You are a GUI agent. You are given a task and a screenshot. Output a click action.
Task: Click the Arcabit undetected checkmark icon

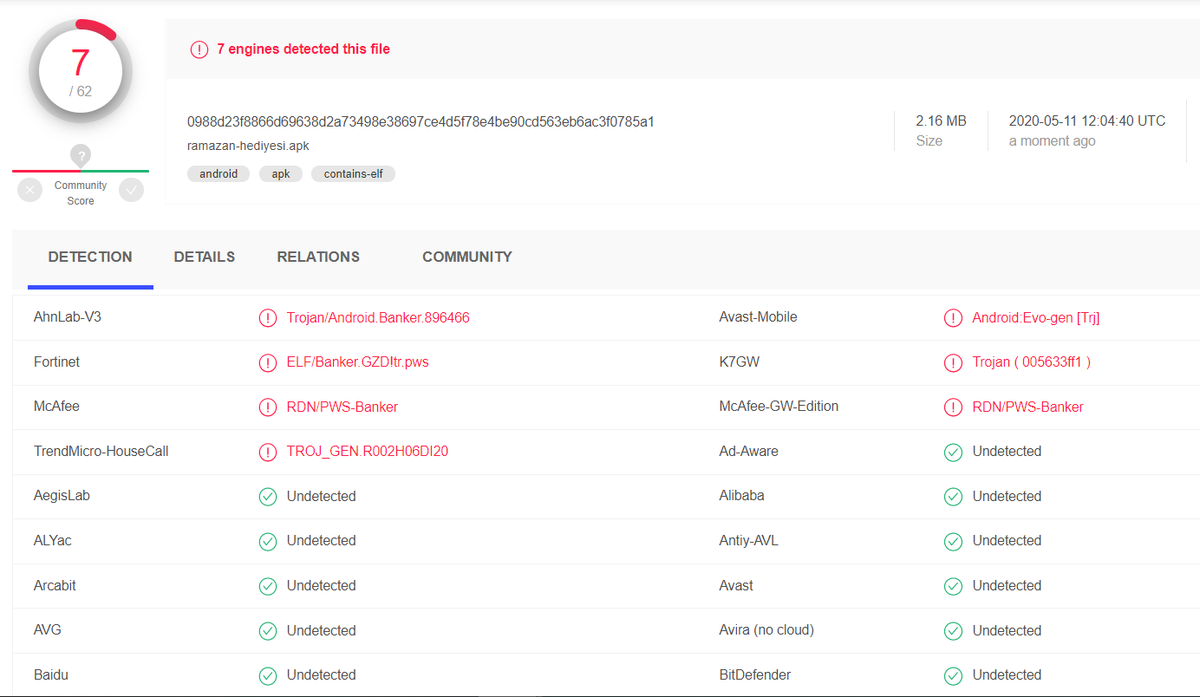coord(268,586)
